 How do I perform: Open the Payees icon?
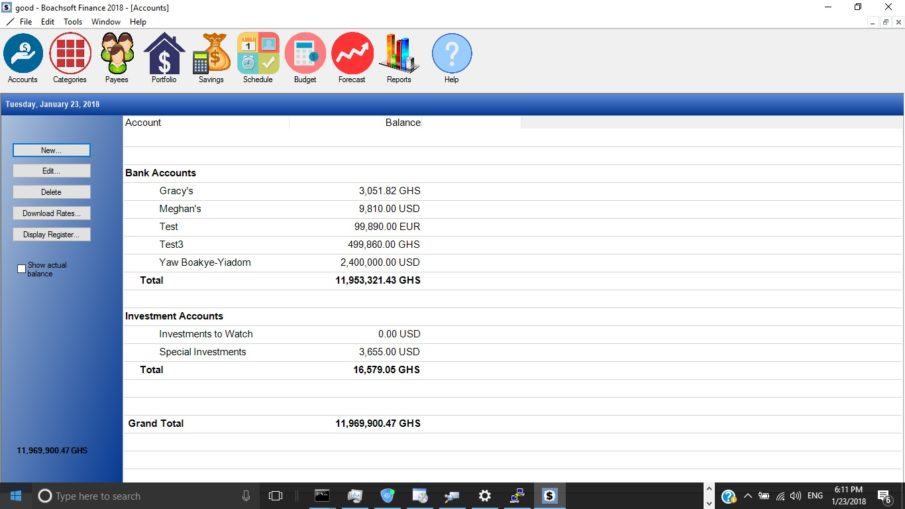click(x=117, y=53)
